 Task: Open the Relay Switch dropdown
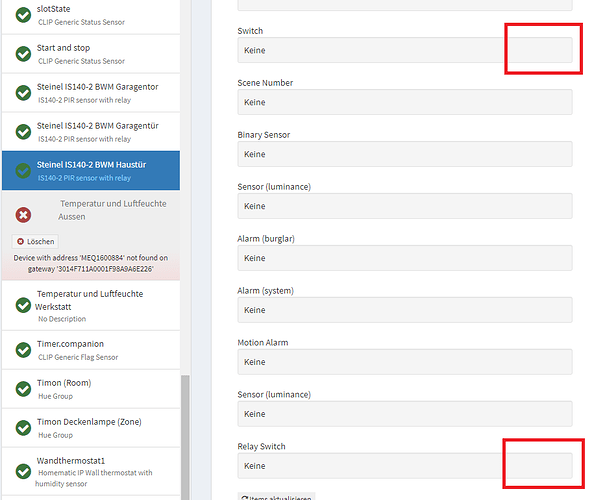405,466
